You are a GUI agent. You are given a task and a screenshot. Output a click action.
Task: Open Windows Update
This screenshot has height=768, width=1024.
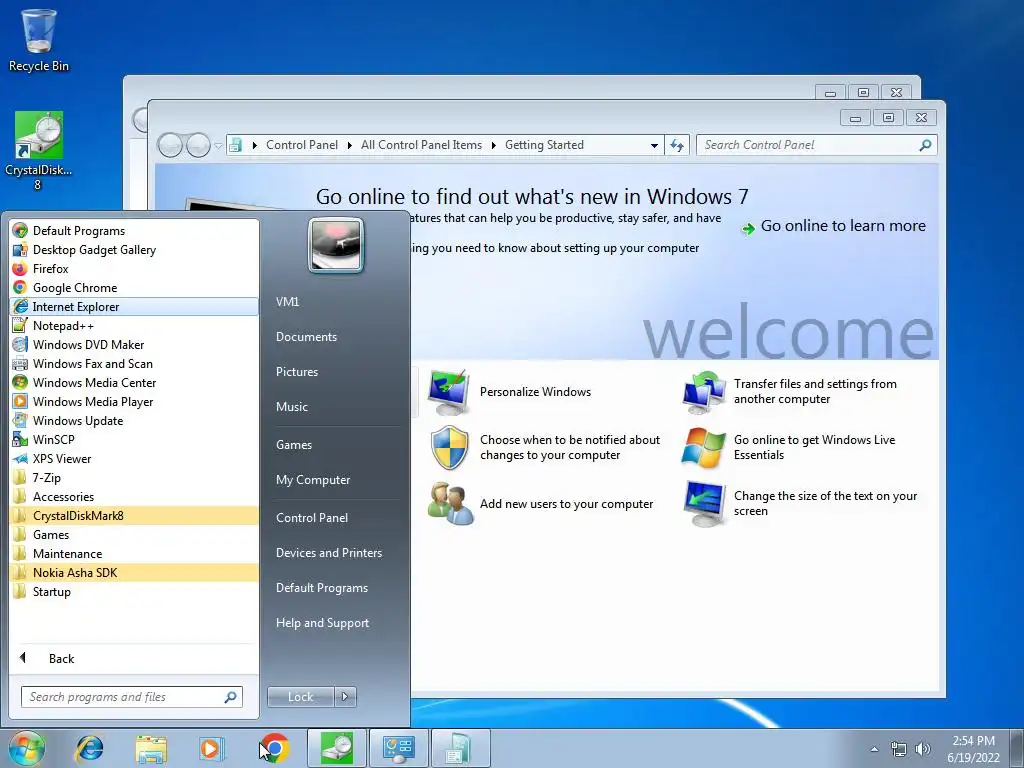[134, 420]
